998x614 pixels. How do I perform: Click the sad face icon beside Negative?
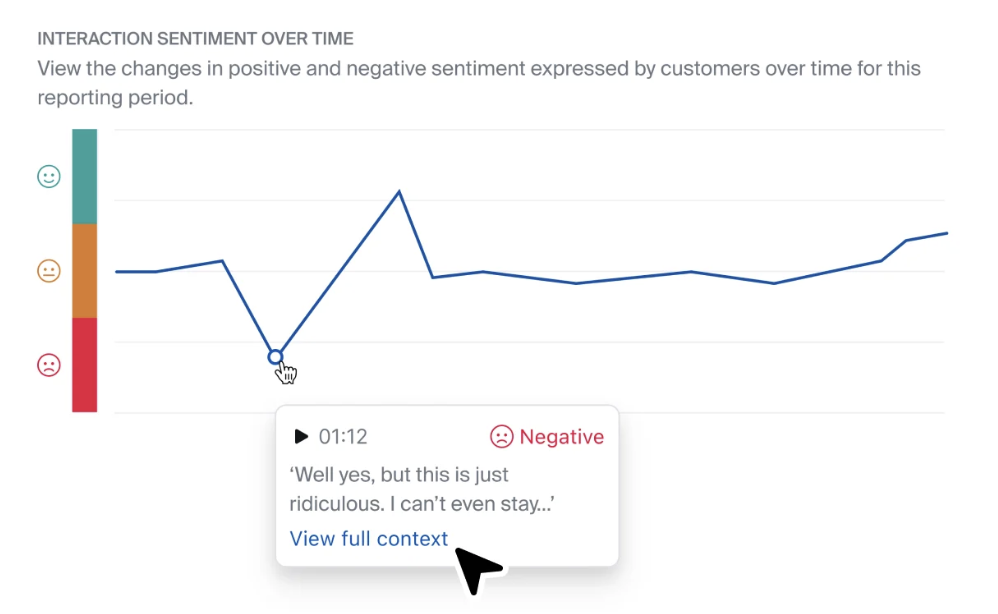coord(501,437)
